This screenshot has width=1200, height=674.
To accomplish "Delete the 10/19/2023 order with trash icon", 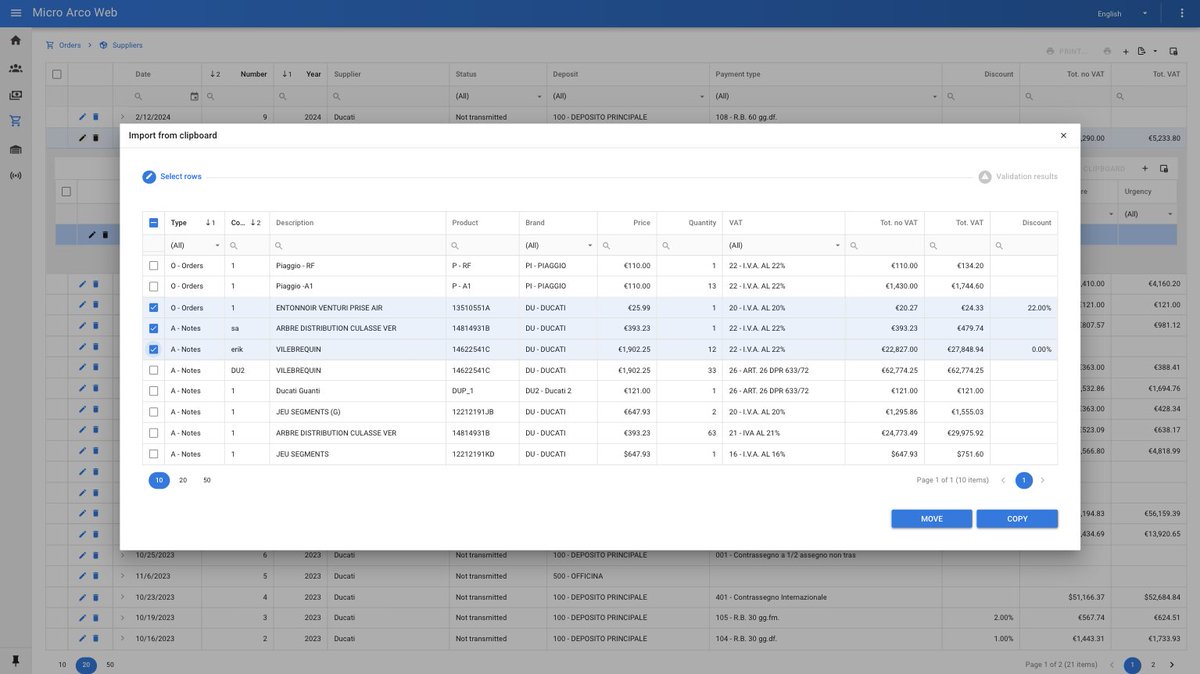I will pyautogui.click(x=96, y=618).
